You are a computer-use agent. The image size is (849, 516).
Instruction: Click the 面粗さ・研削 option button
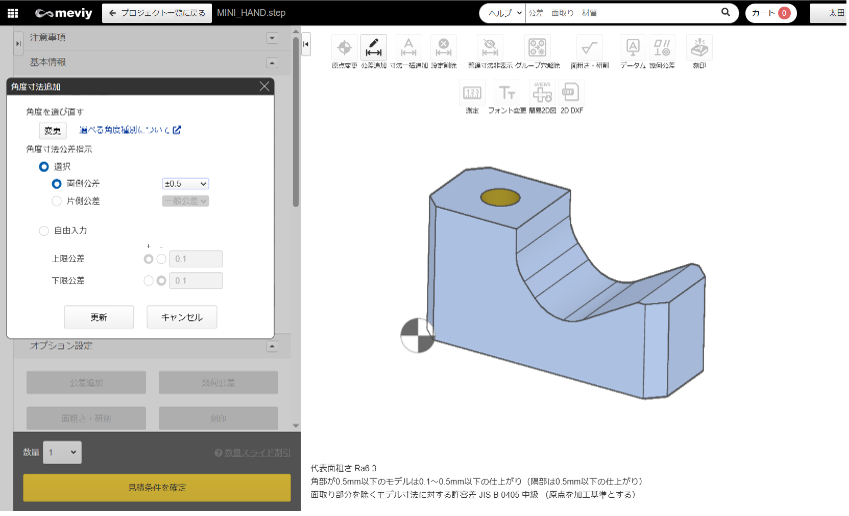[x=86, y=418]
